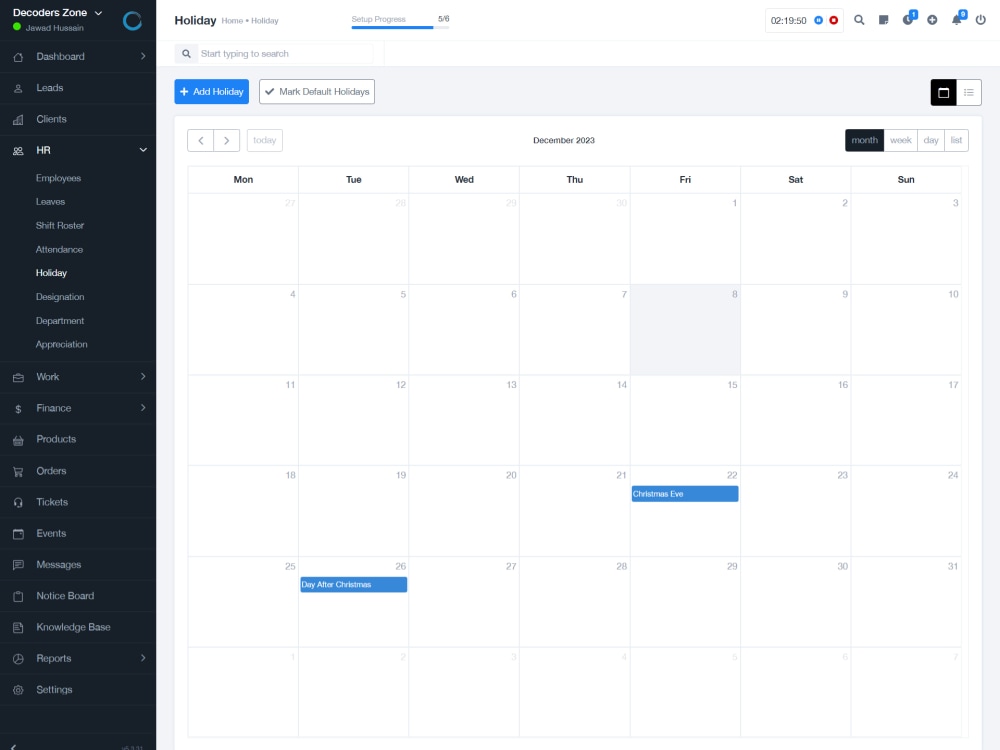Click the Holiday sidebar item
Viewport: 1000px width, 750px height.
pos(51,273)
